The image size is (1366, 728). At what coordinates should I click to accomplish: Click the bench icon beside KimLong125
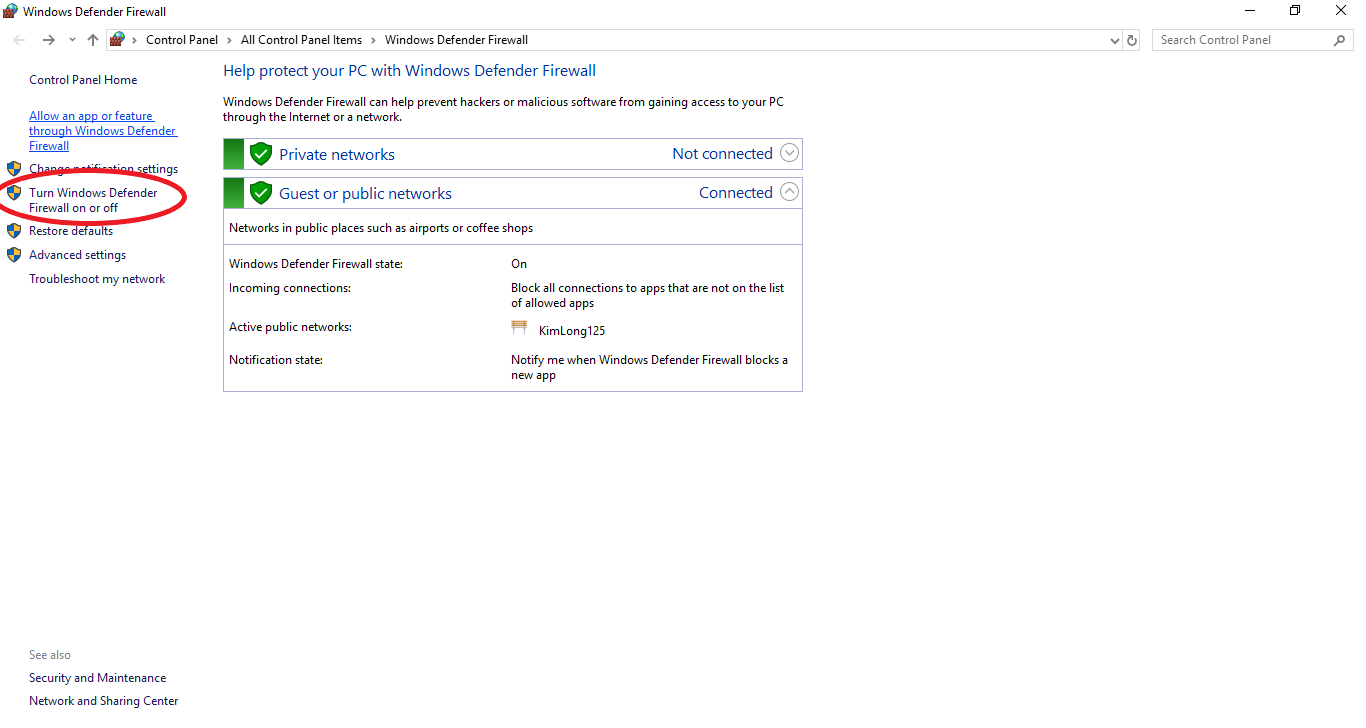pyautogui.click(x=519, y=327)
